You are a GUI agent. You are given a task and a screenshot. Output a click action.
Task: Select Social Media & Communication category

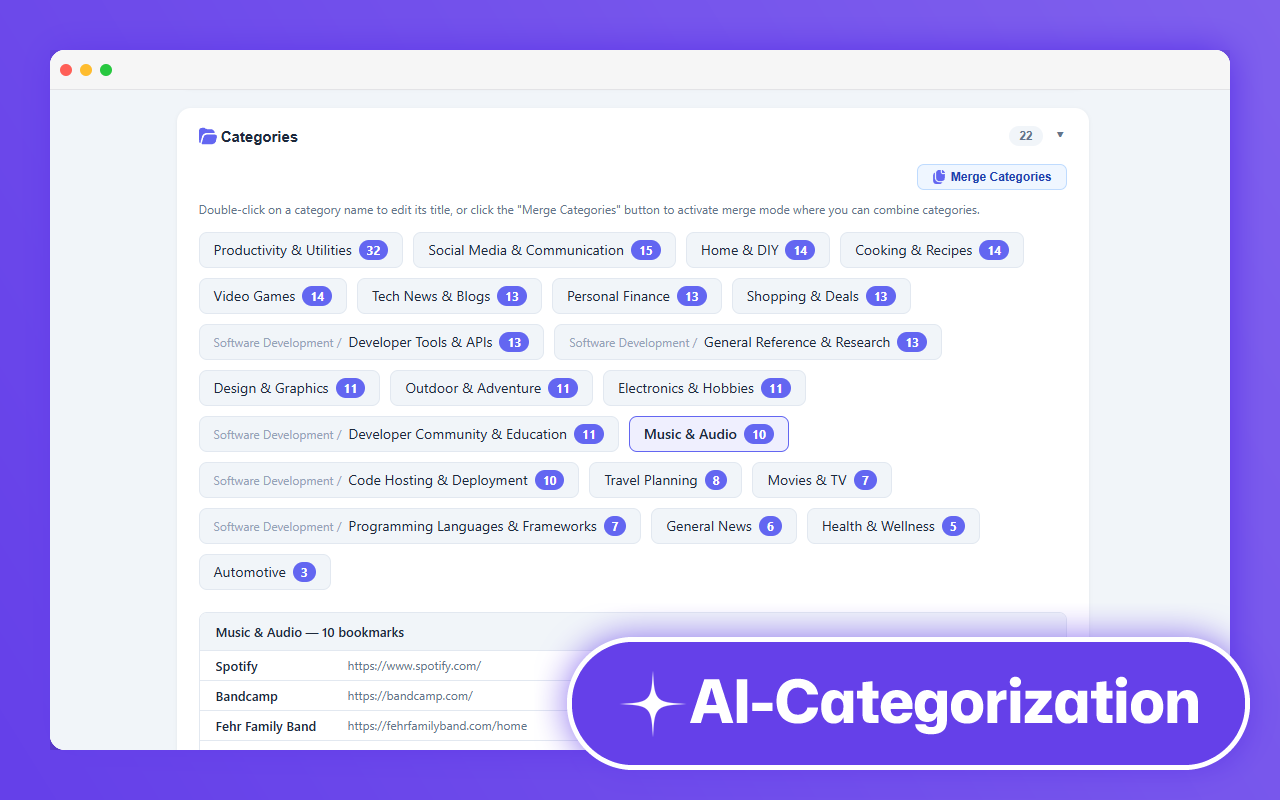click(543, 250)
